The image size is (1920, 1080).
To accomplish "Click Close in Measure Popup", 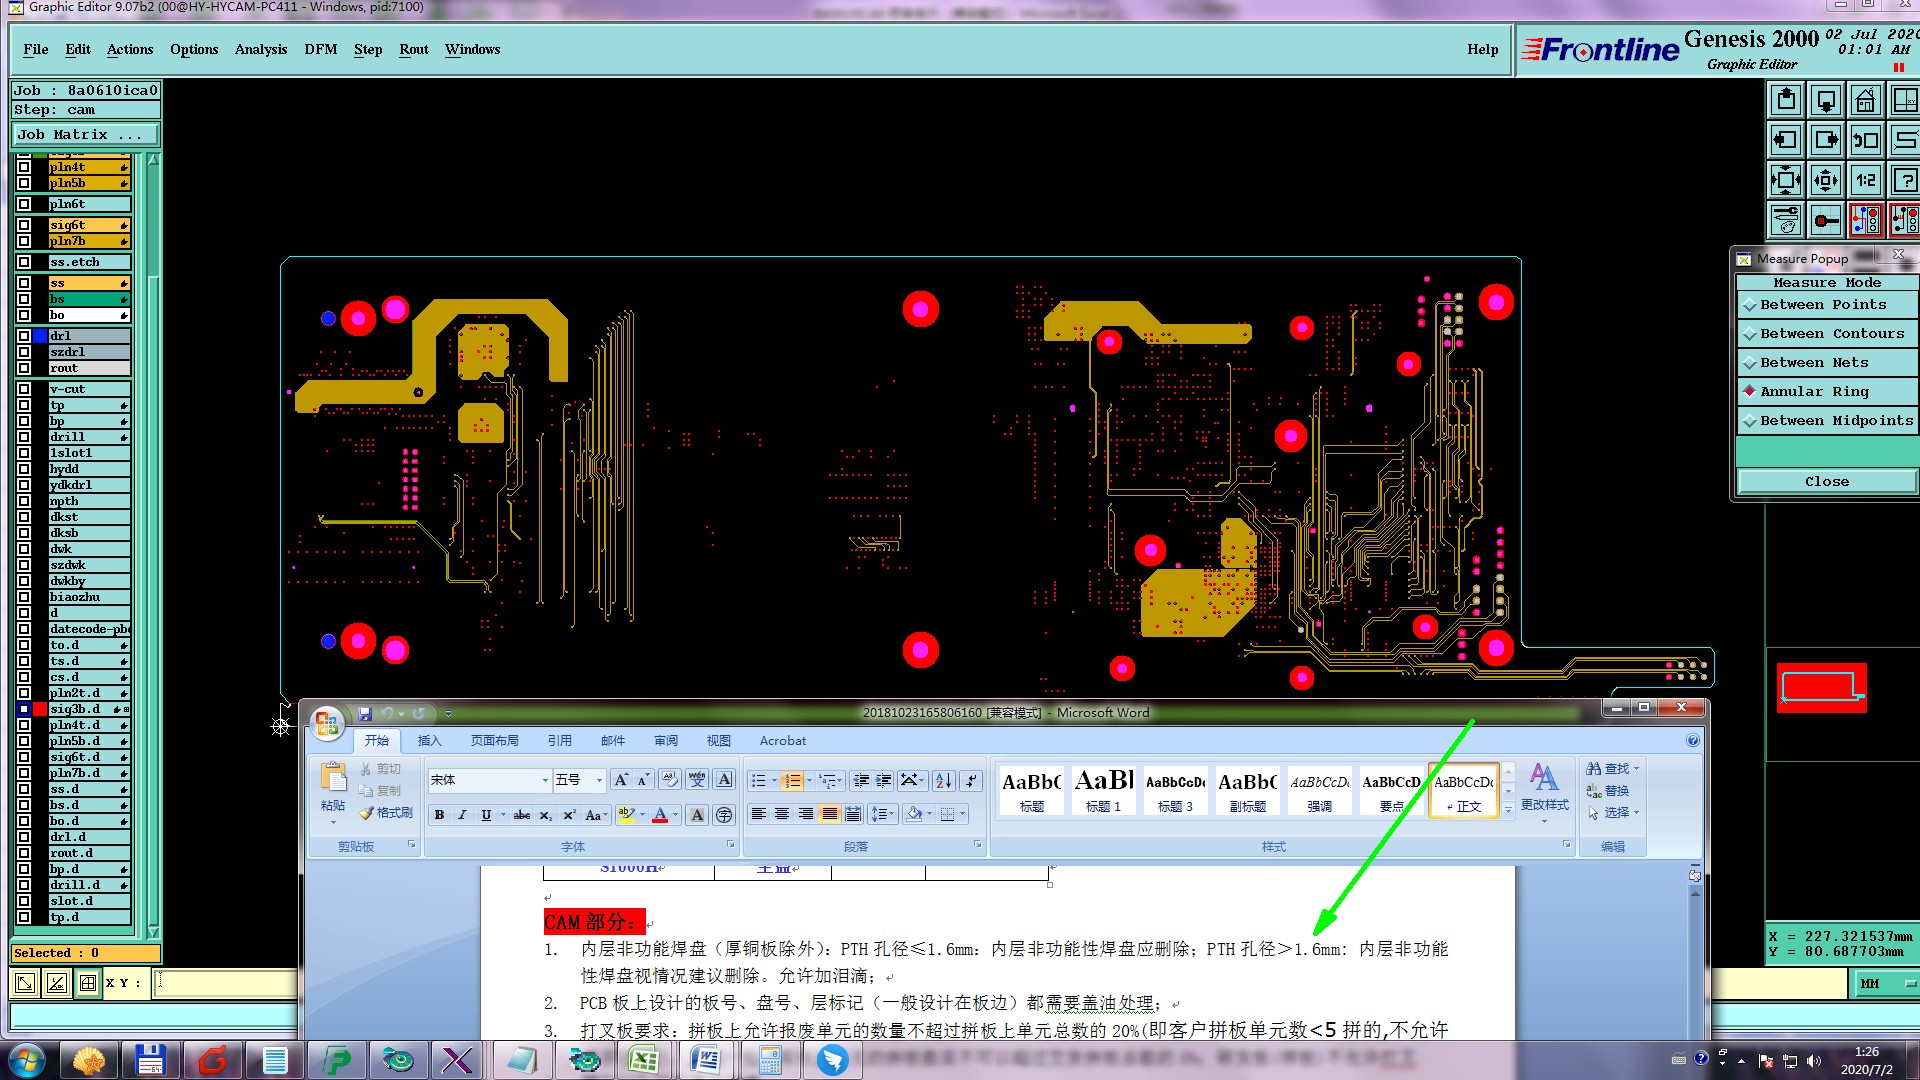I will tap(1826, 482).
